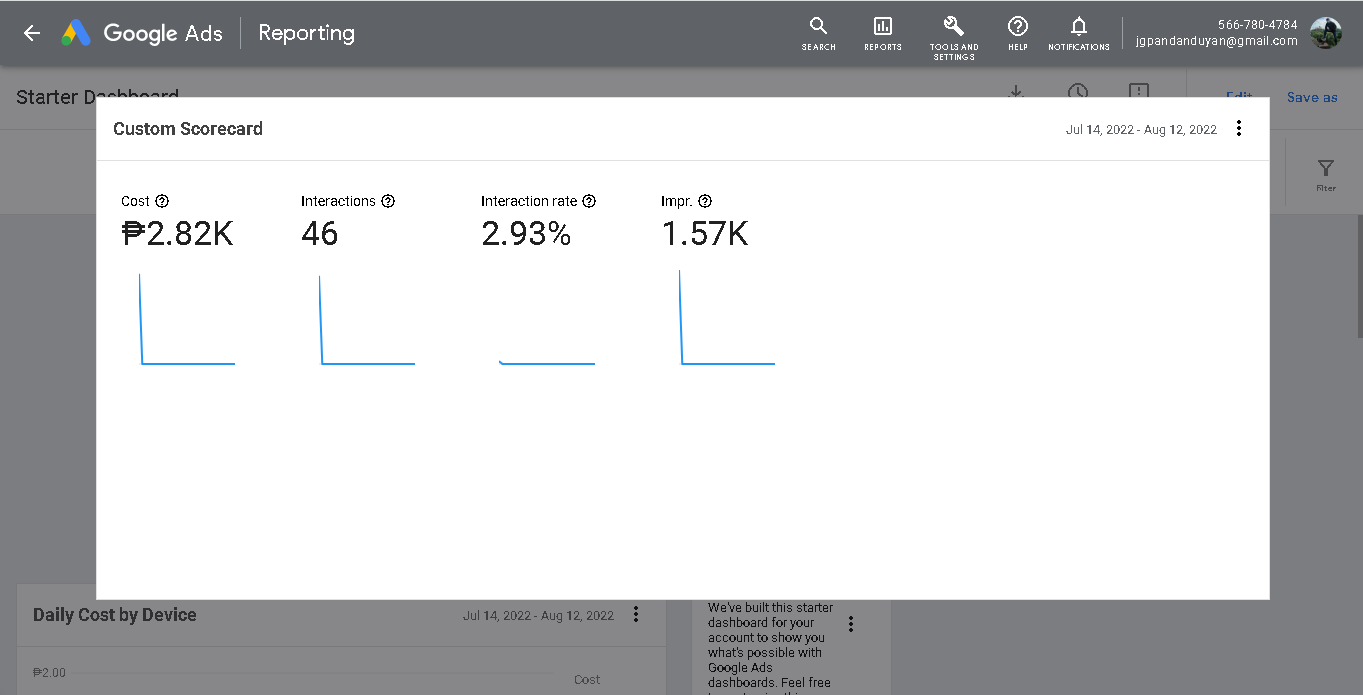The width and height of the screenshot is (1363, 695).
Task: Open starter dashboard note options menu
Action: click(x=851, y=624)
